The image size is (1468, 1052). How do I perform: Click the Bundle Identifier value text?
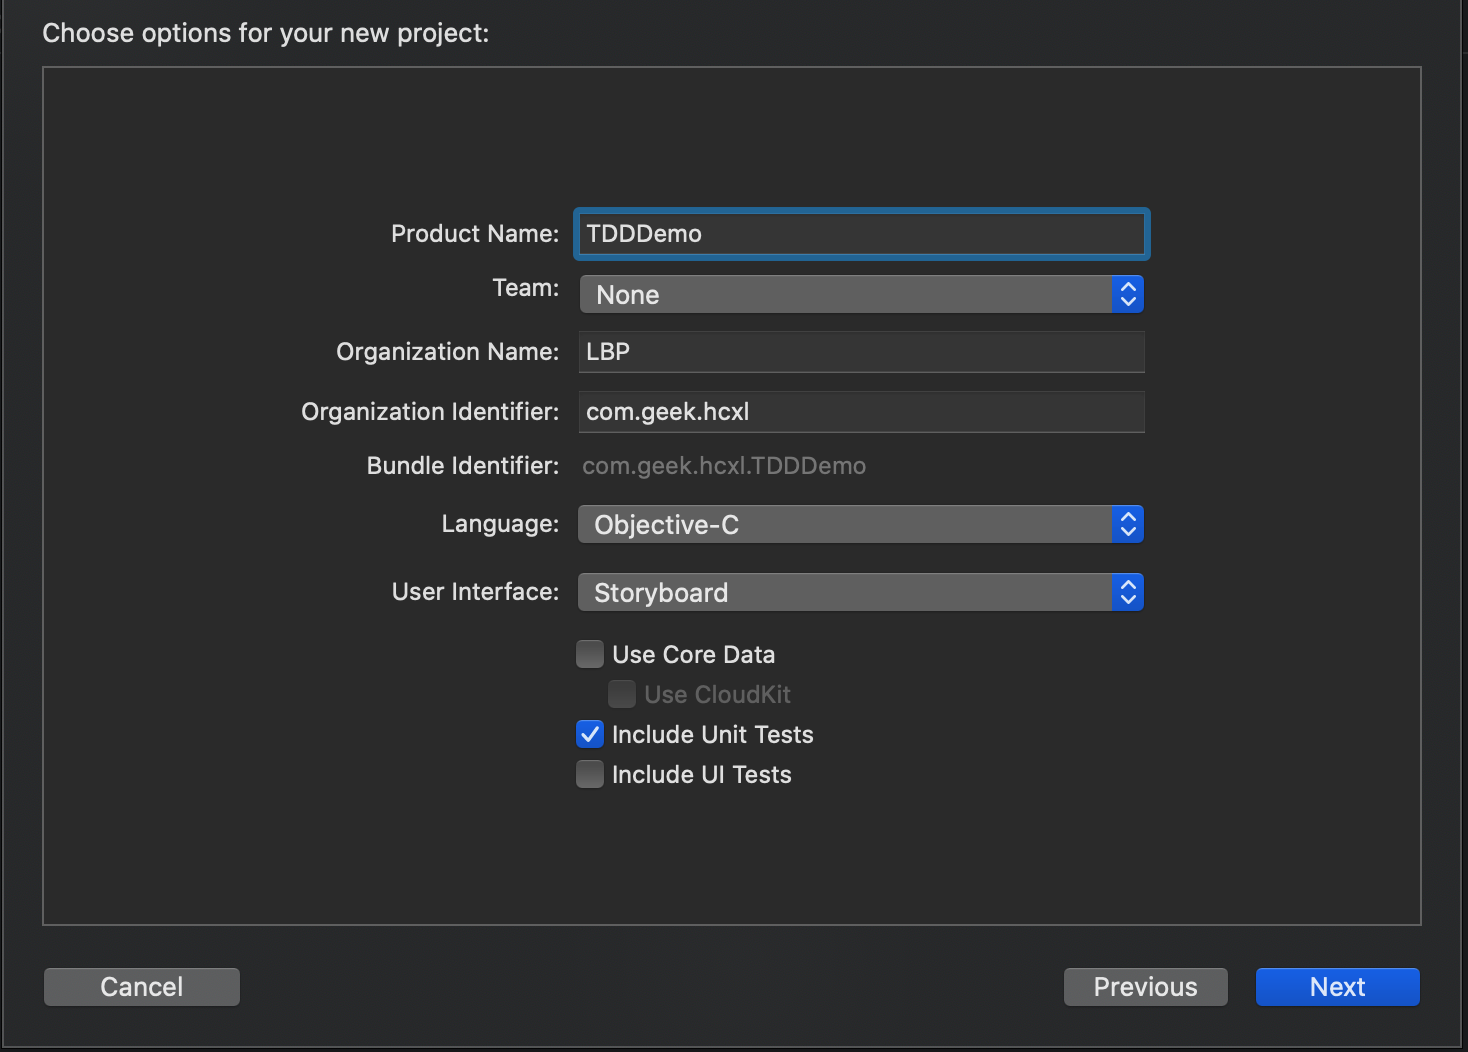coord(724,466)
